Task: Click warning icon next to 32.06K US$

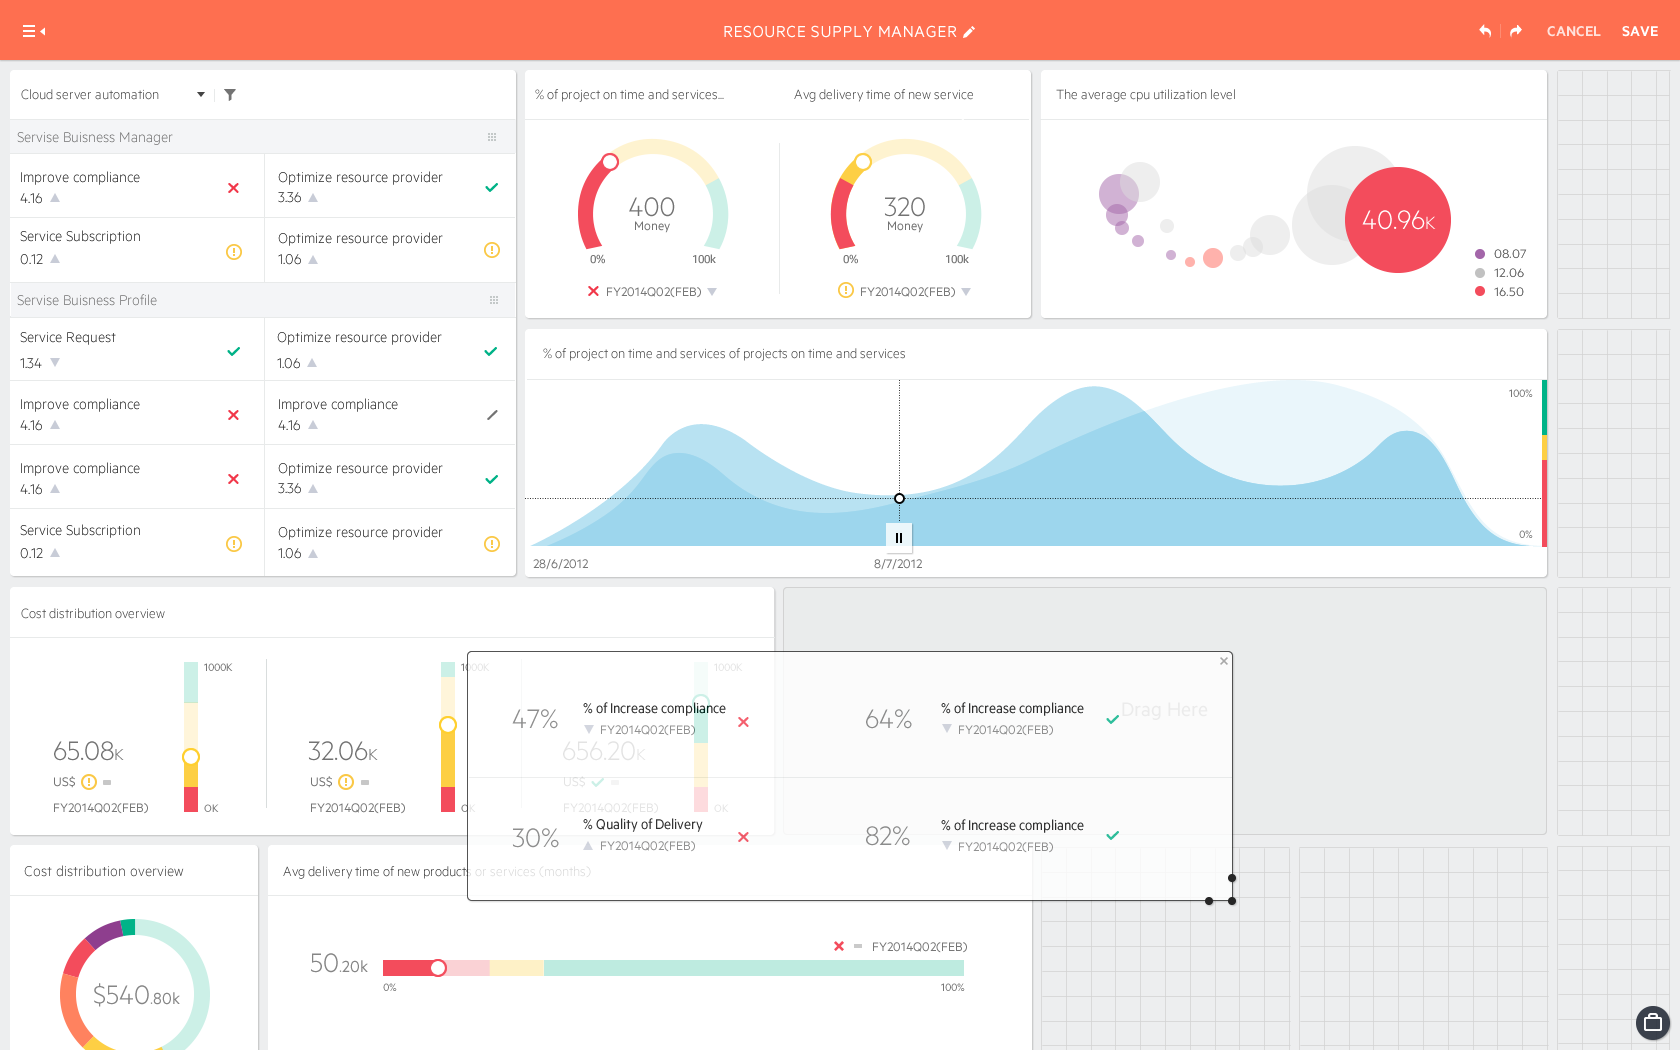Action: (x=346, y=782)
